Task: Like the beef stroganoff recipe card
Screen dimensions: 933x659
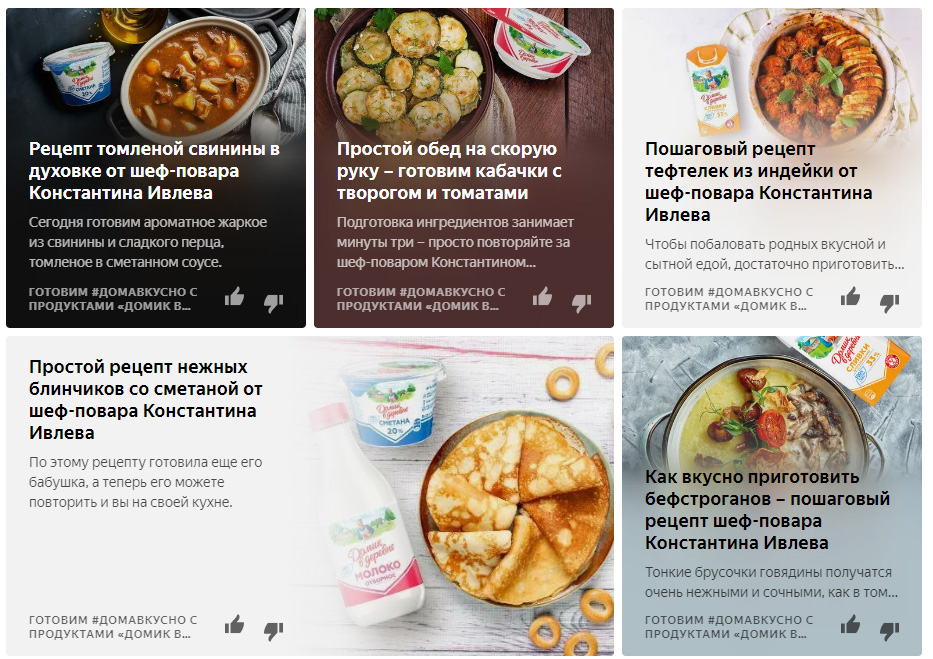Action: pos(851,625)
